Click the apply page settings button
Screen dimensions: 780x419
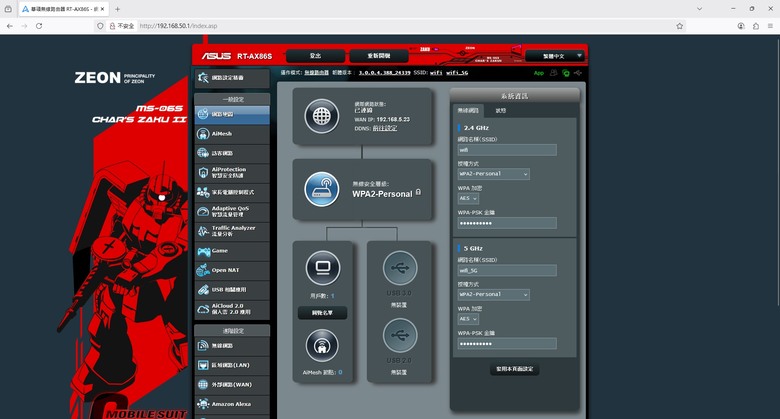coord(514,369)
